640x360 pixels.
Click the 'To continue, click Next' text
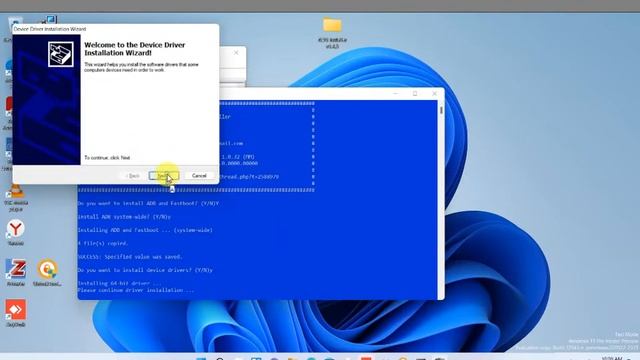click(107, 158)
